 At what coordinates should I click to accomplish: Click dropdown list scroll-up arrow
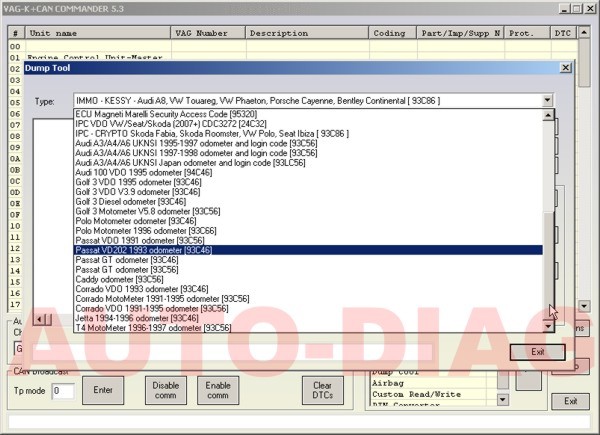[x=548, y=115]
